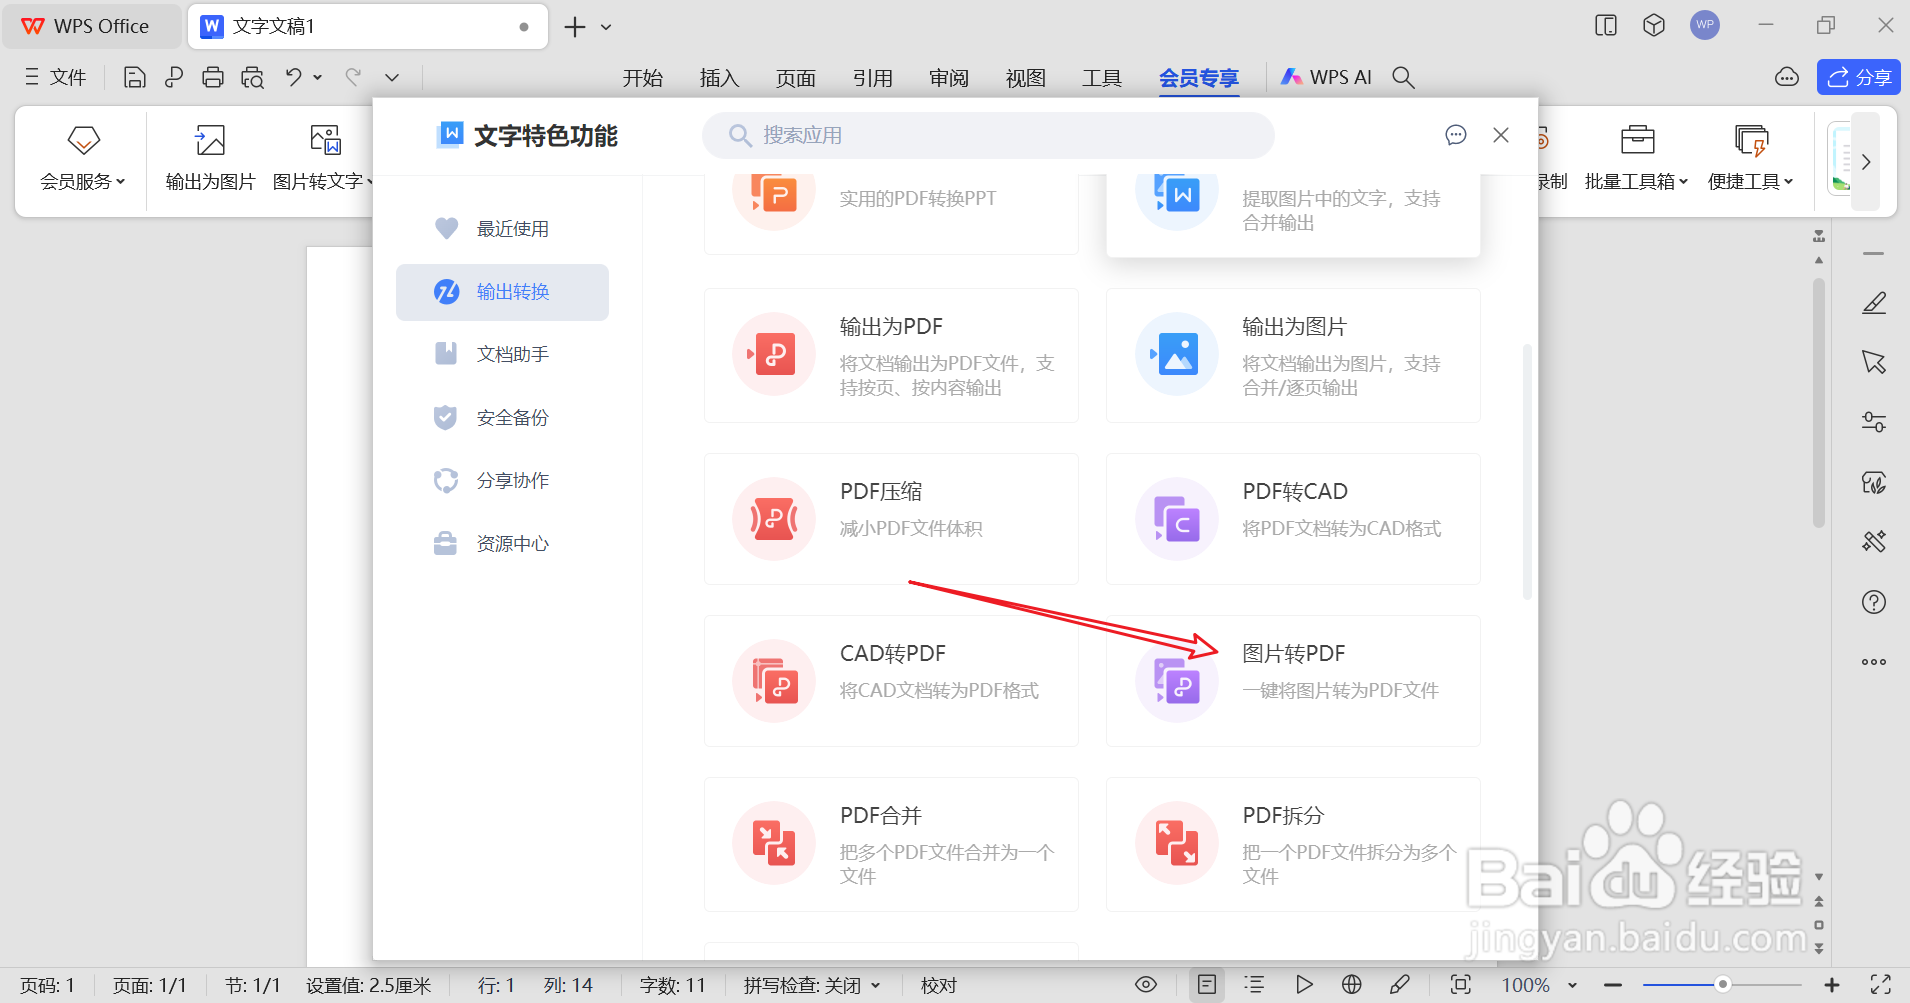Click zoom in plus button

(x=1832, y=985)
